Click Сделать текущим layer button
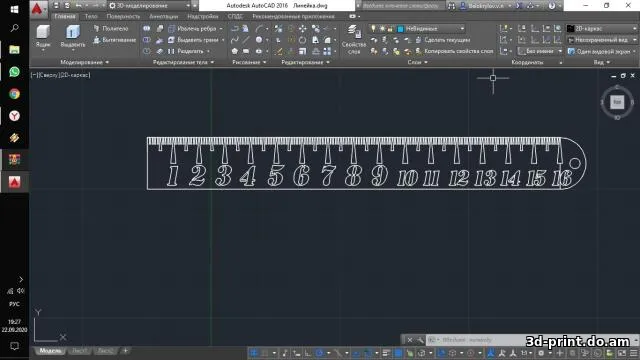Viewport: 640px width, 360px height. [443, 40]
